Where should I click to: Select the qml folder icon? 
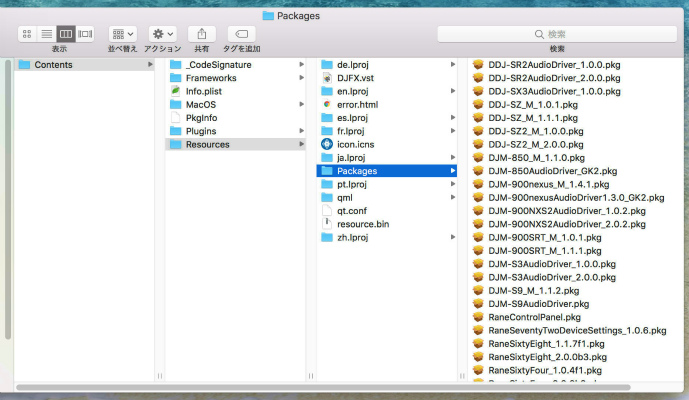tap(327, 197)
